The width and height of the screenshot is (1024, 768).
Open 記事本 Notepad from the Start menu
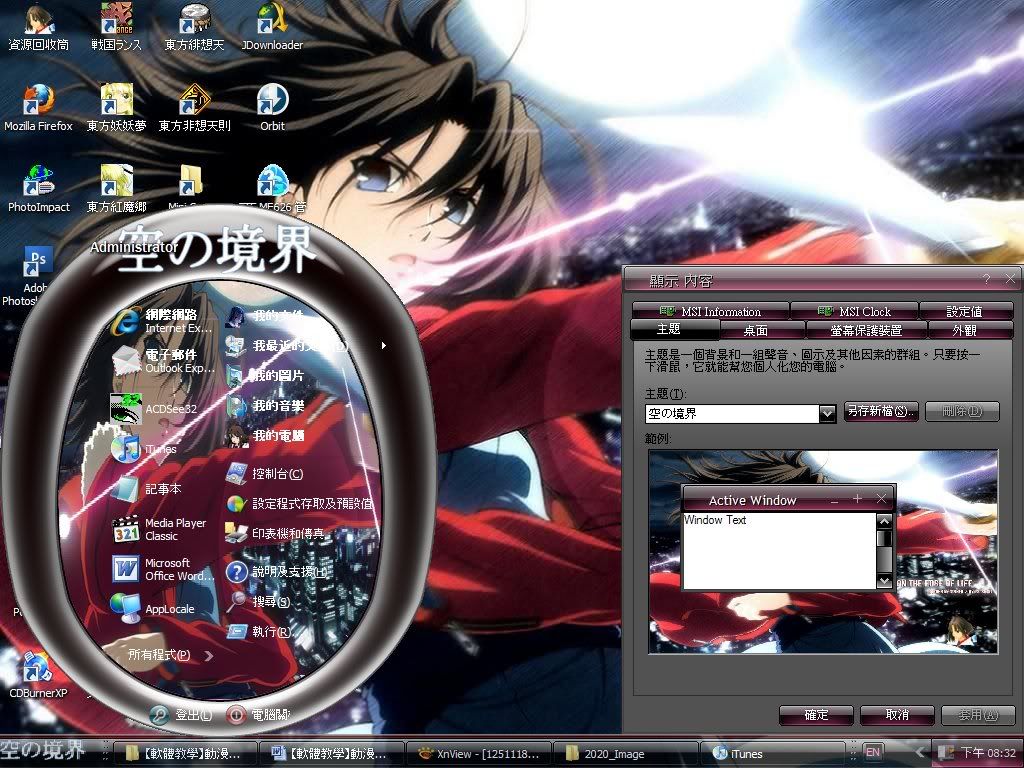tap(146, 488)
